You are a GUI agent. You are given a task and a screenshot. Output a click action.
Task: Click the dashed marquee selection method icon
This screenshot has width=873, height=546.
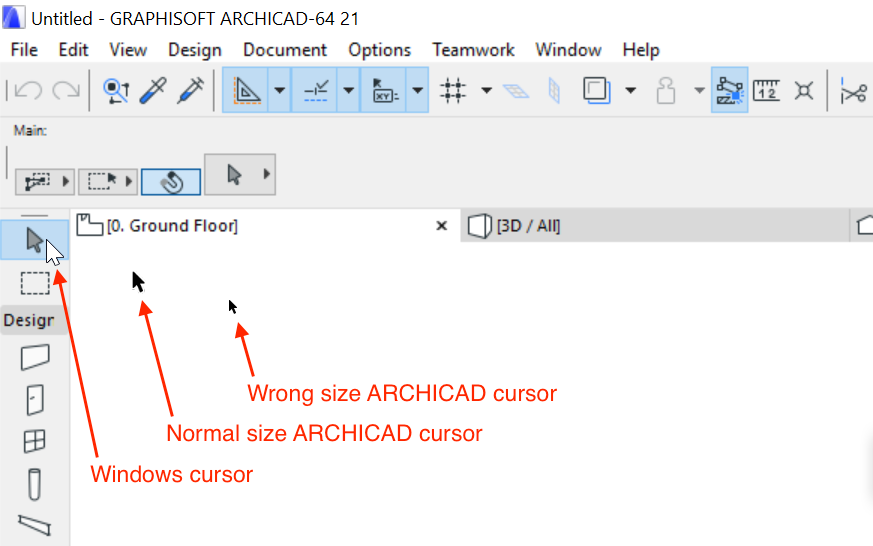[101, 181]
